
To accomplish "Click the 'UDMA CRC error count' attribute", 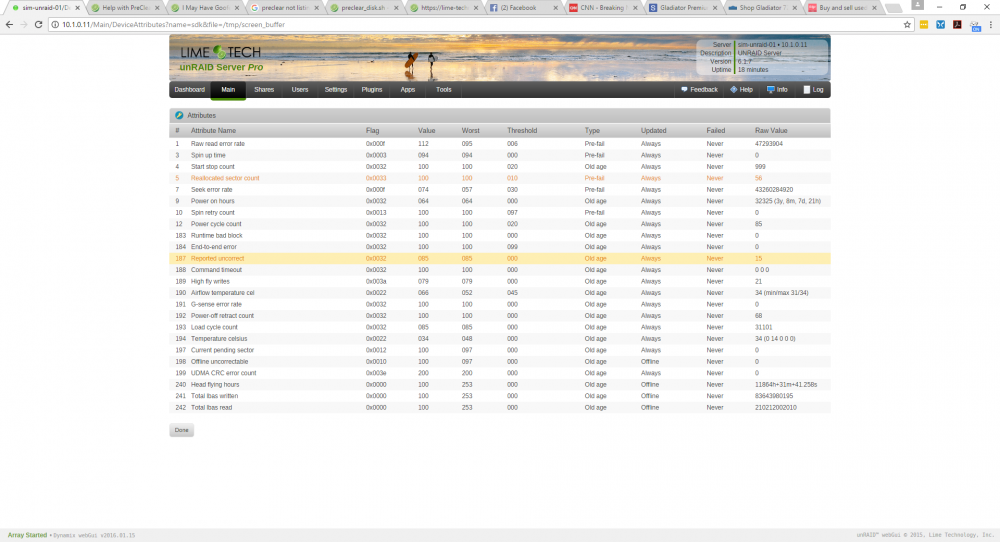I will 223,373.
